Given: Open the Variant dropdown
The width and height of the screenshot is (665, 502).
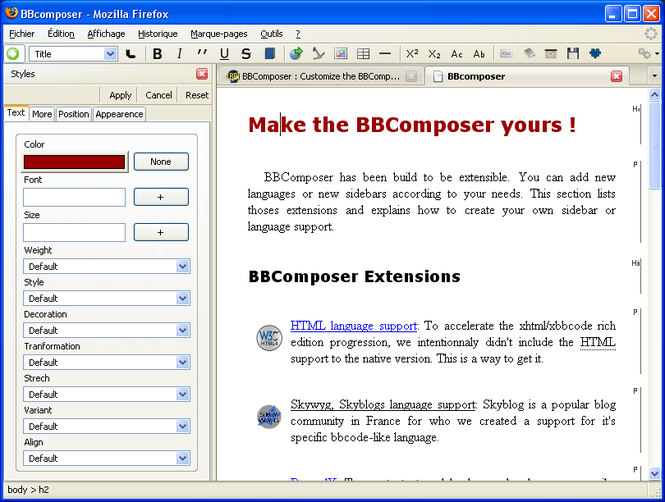Looking at the screenshot, I should [x=106, y=427].
